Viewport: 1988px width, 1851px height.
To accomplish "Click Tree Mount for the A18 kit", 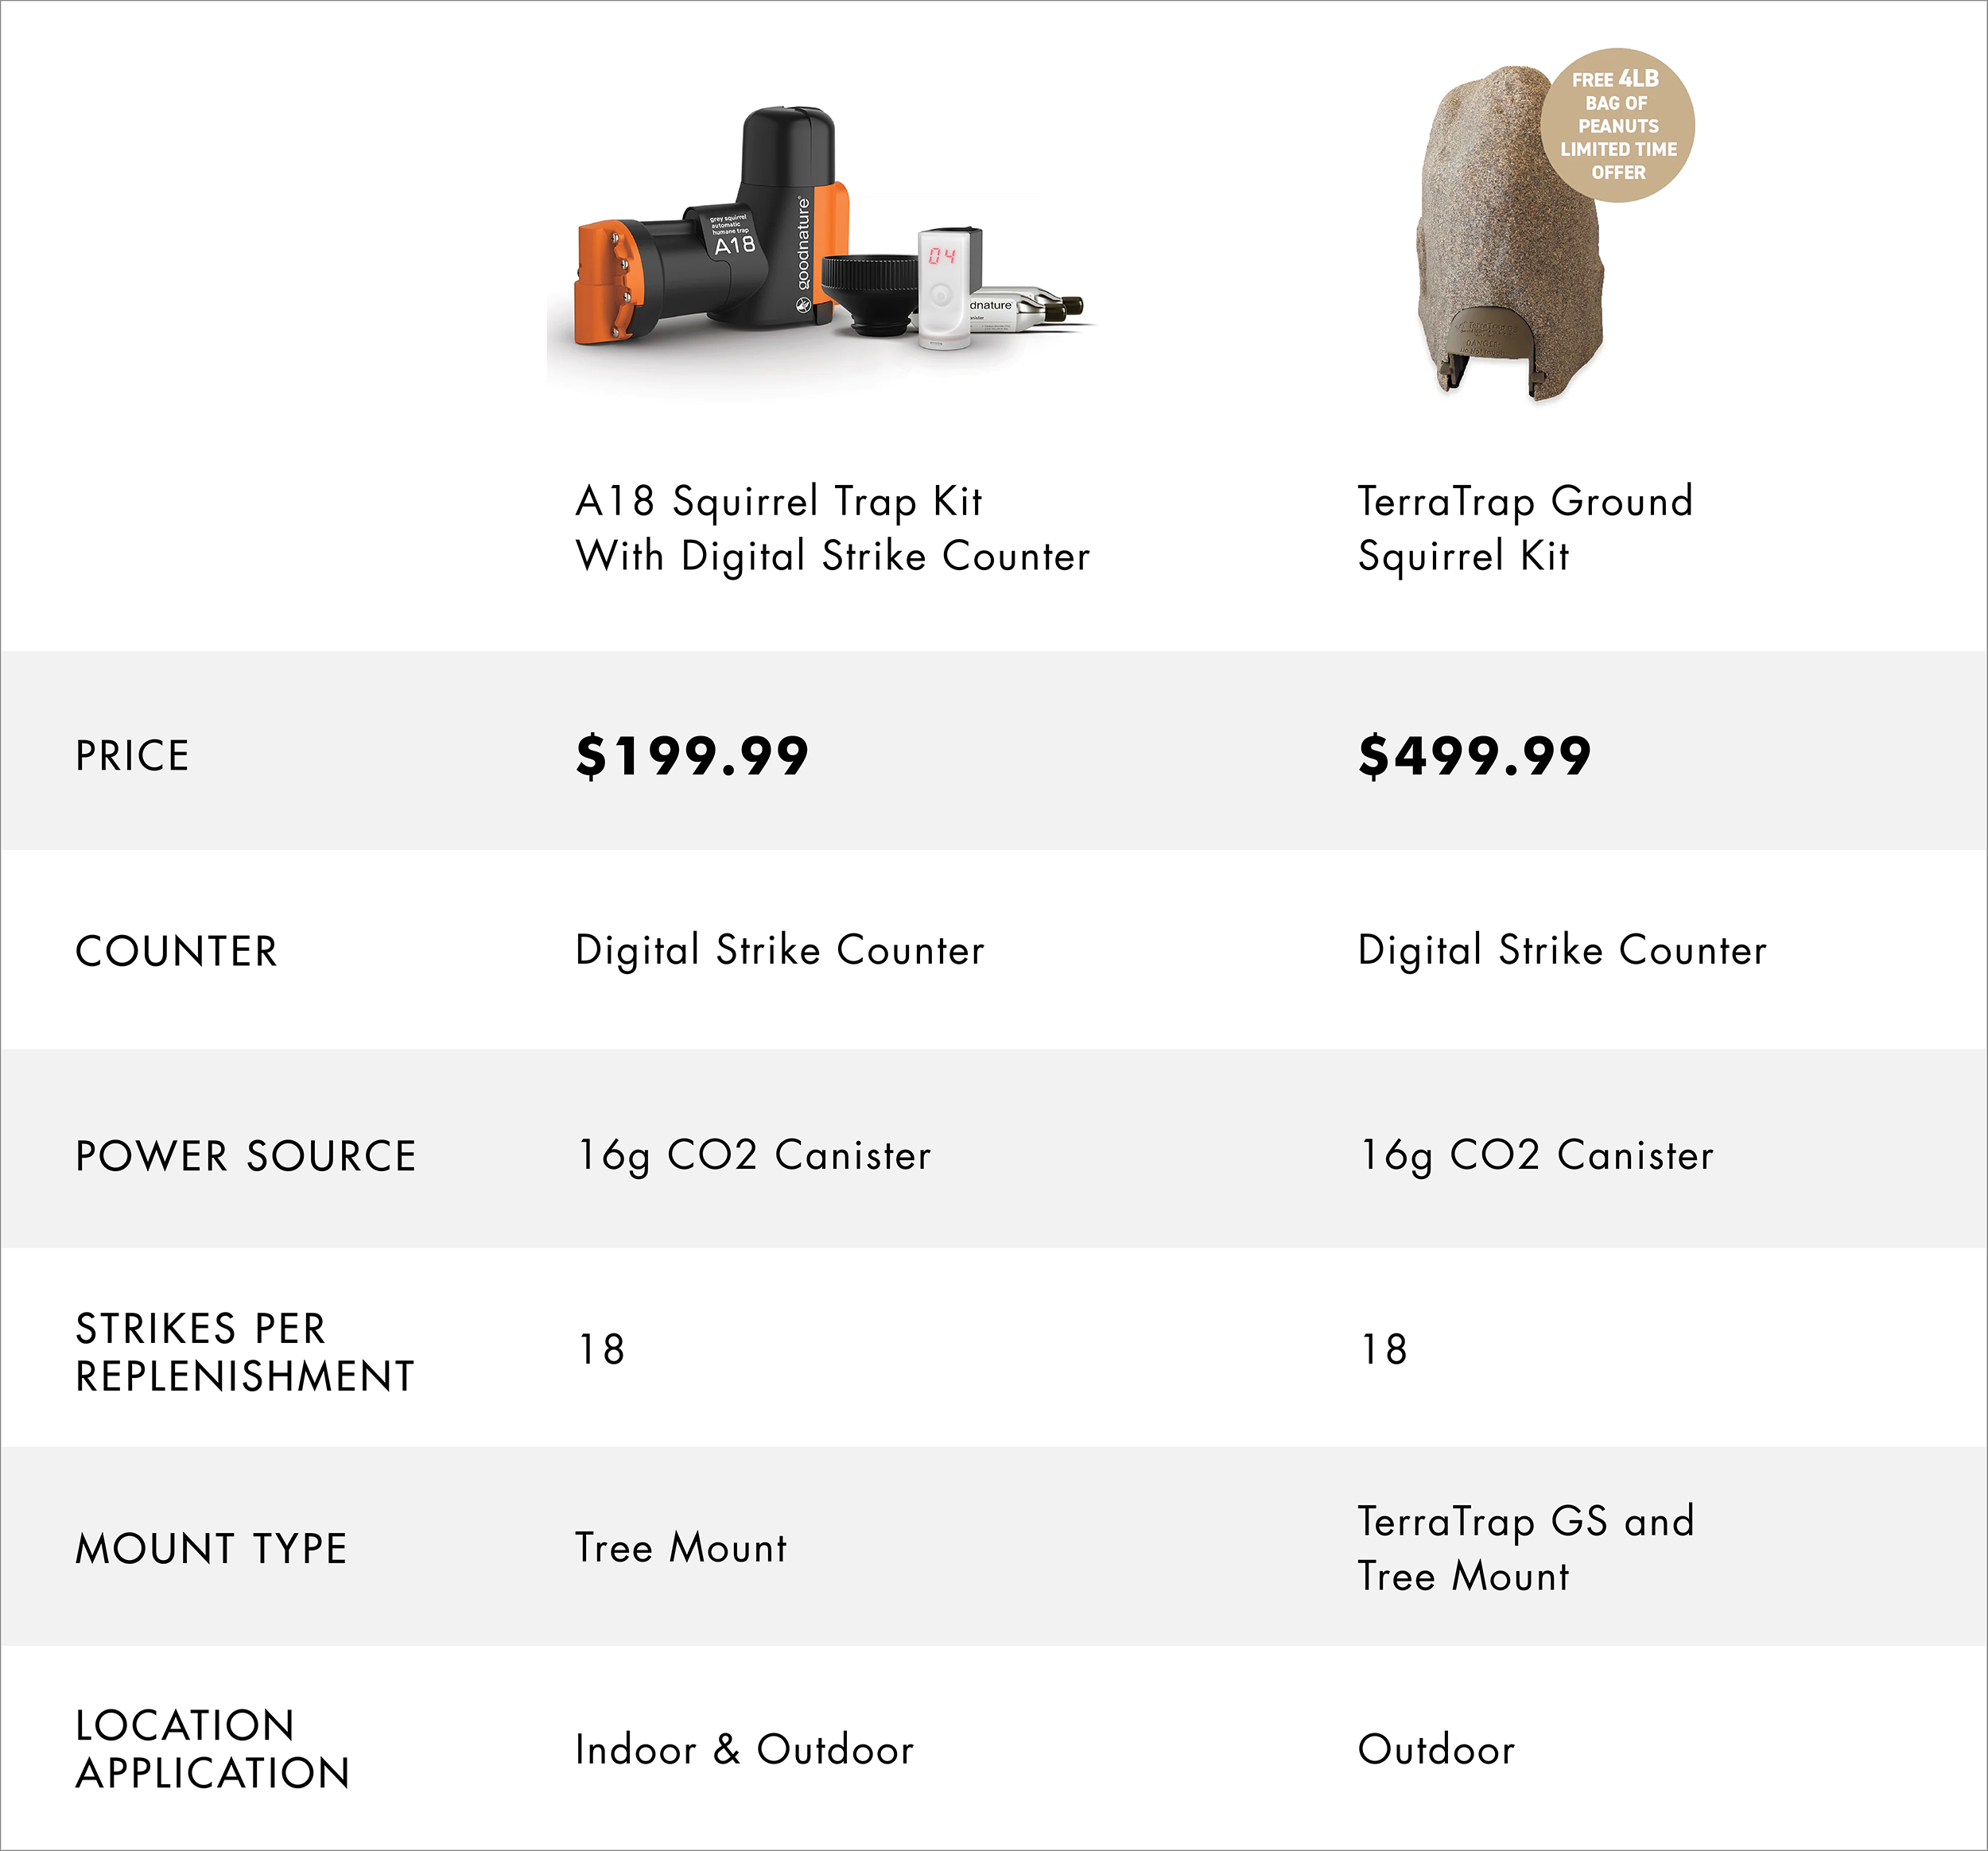I will click(x=681, y=1547).
